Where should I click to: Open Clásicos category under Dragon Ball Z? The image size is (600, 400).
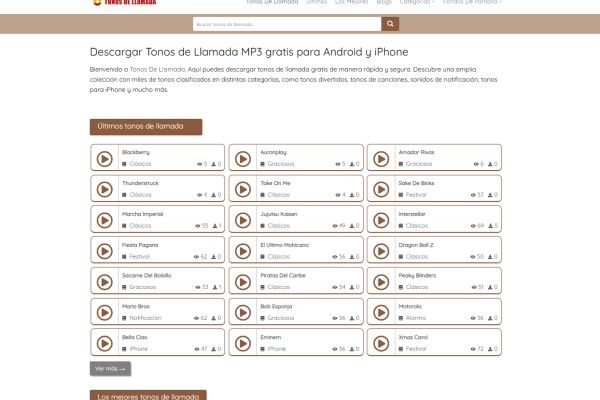(417, 256)
